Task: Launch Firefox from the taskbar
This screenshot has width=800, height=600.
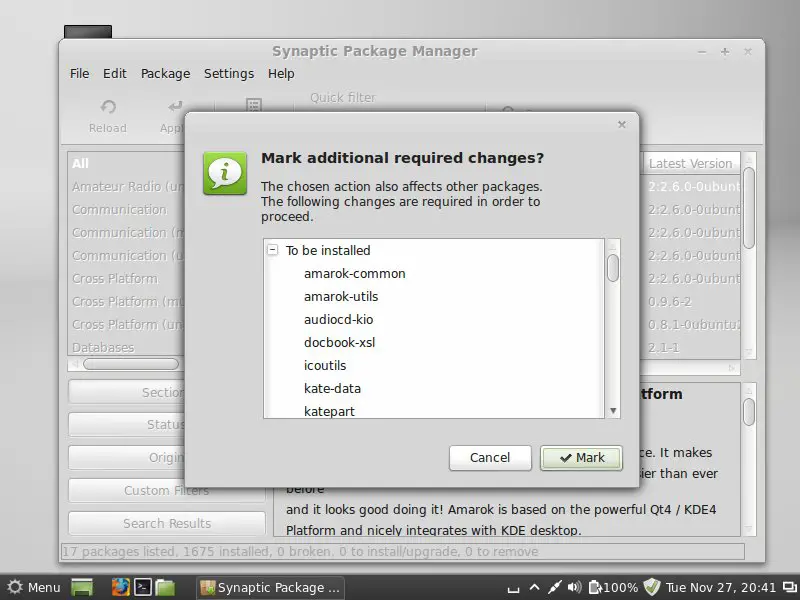Action: pyautogui.click(x=120, y=587)
